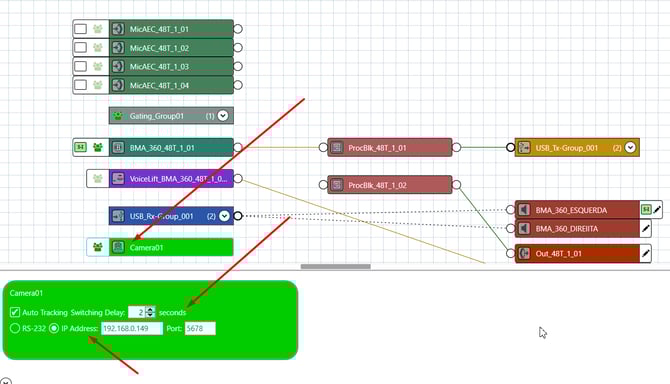Click the USB_Tx-Group_001 block icon
Screen dimensions: 670x384
[524, 148]
